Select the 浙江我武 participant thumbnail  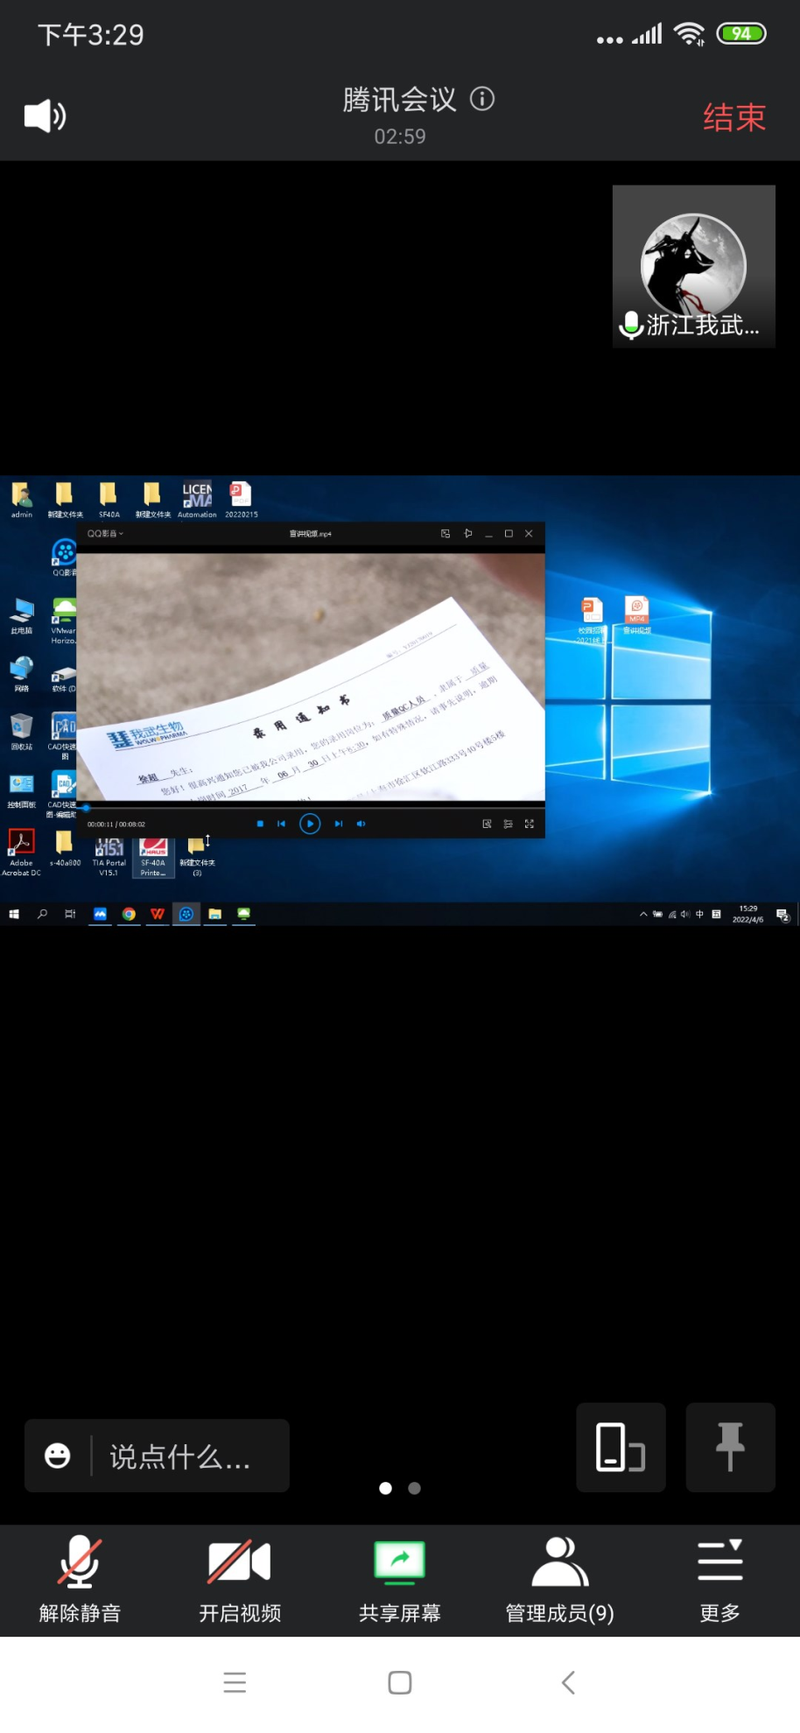(x=693, y=267)
